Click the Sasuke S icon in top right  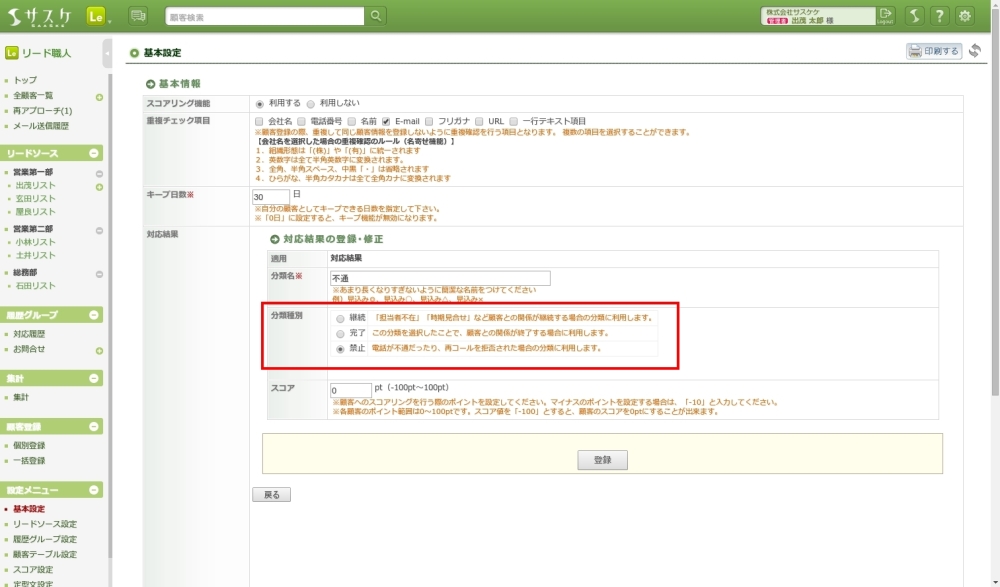tap(914, 15)
